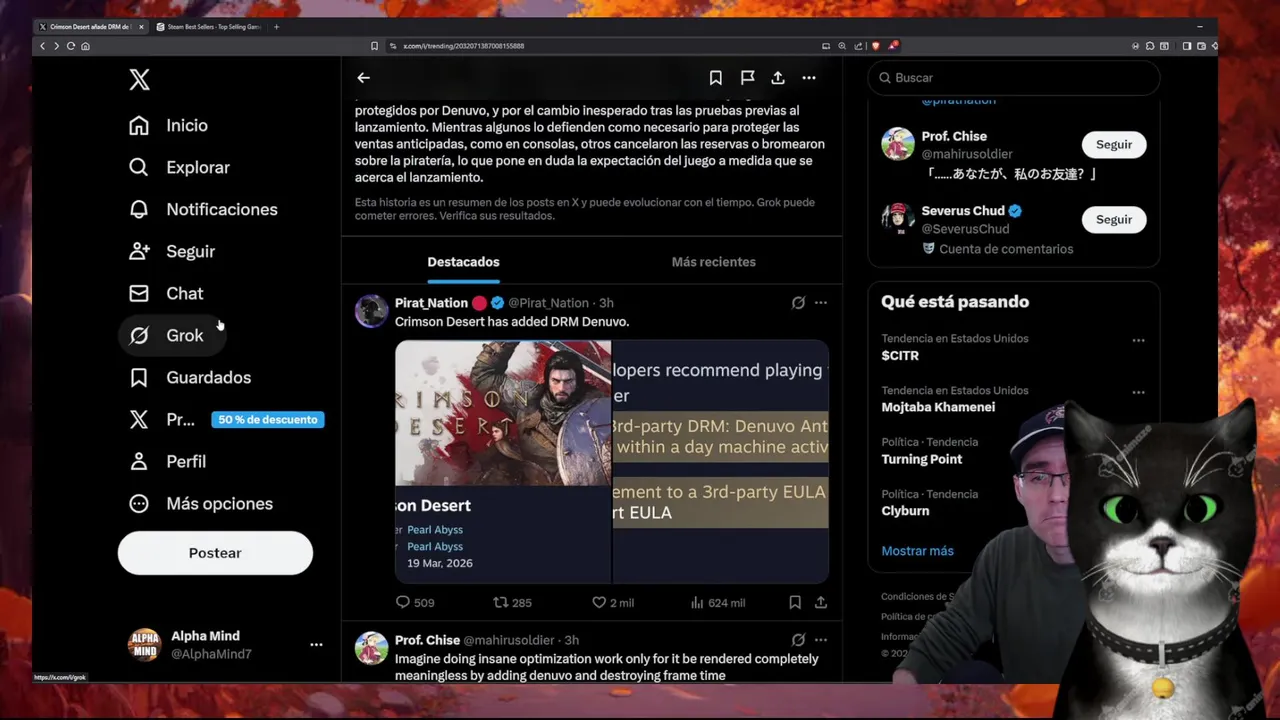Reply to Pirat_Nation's post with 509 comments
1280x720 pixels.
[x=415, y=603]
